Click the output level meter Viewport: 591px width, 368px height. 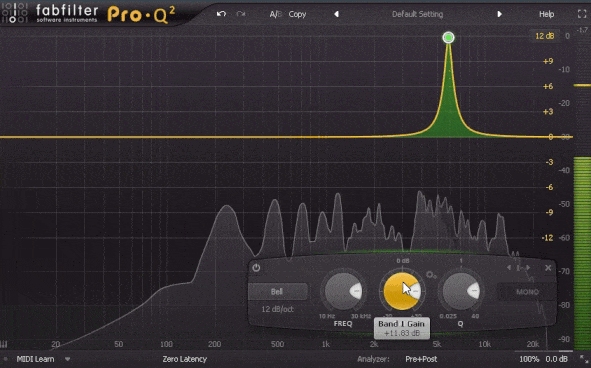[582, 189]
